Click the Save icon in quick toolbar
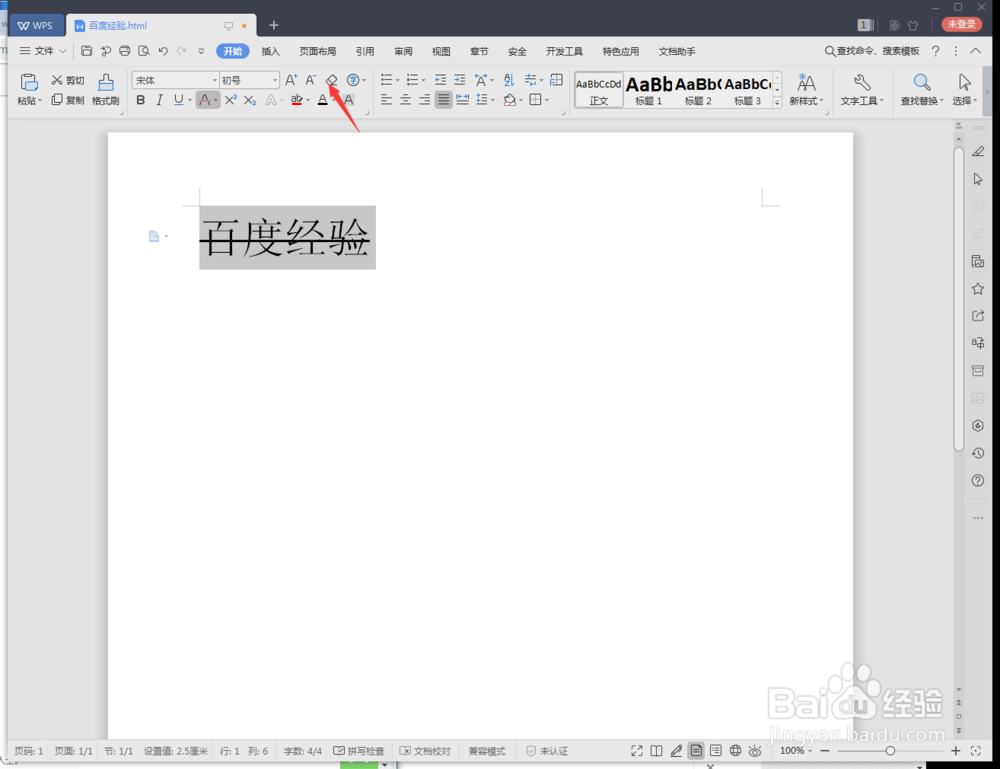 tap(87, 51)
